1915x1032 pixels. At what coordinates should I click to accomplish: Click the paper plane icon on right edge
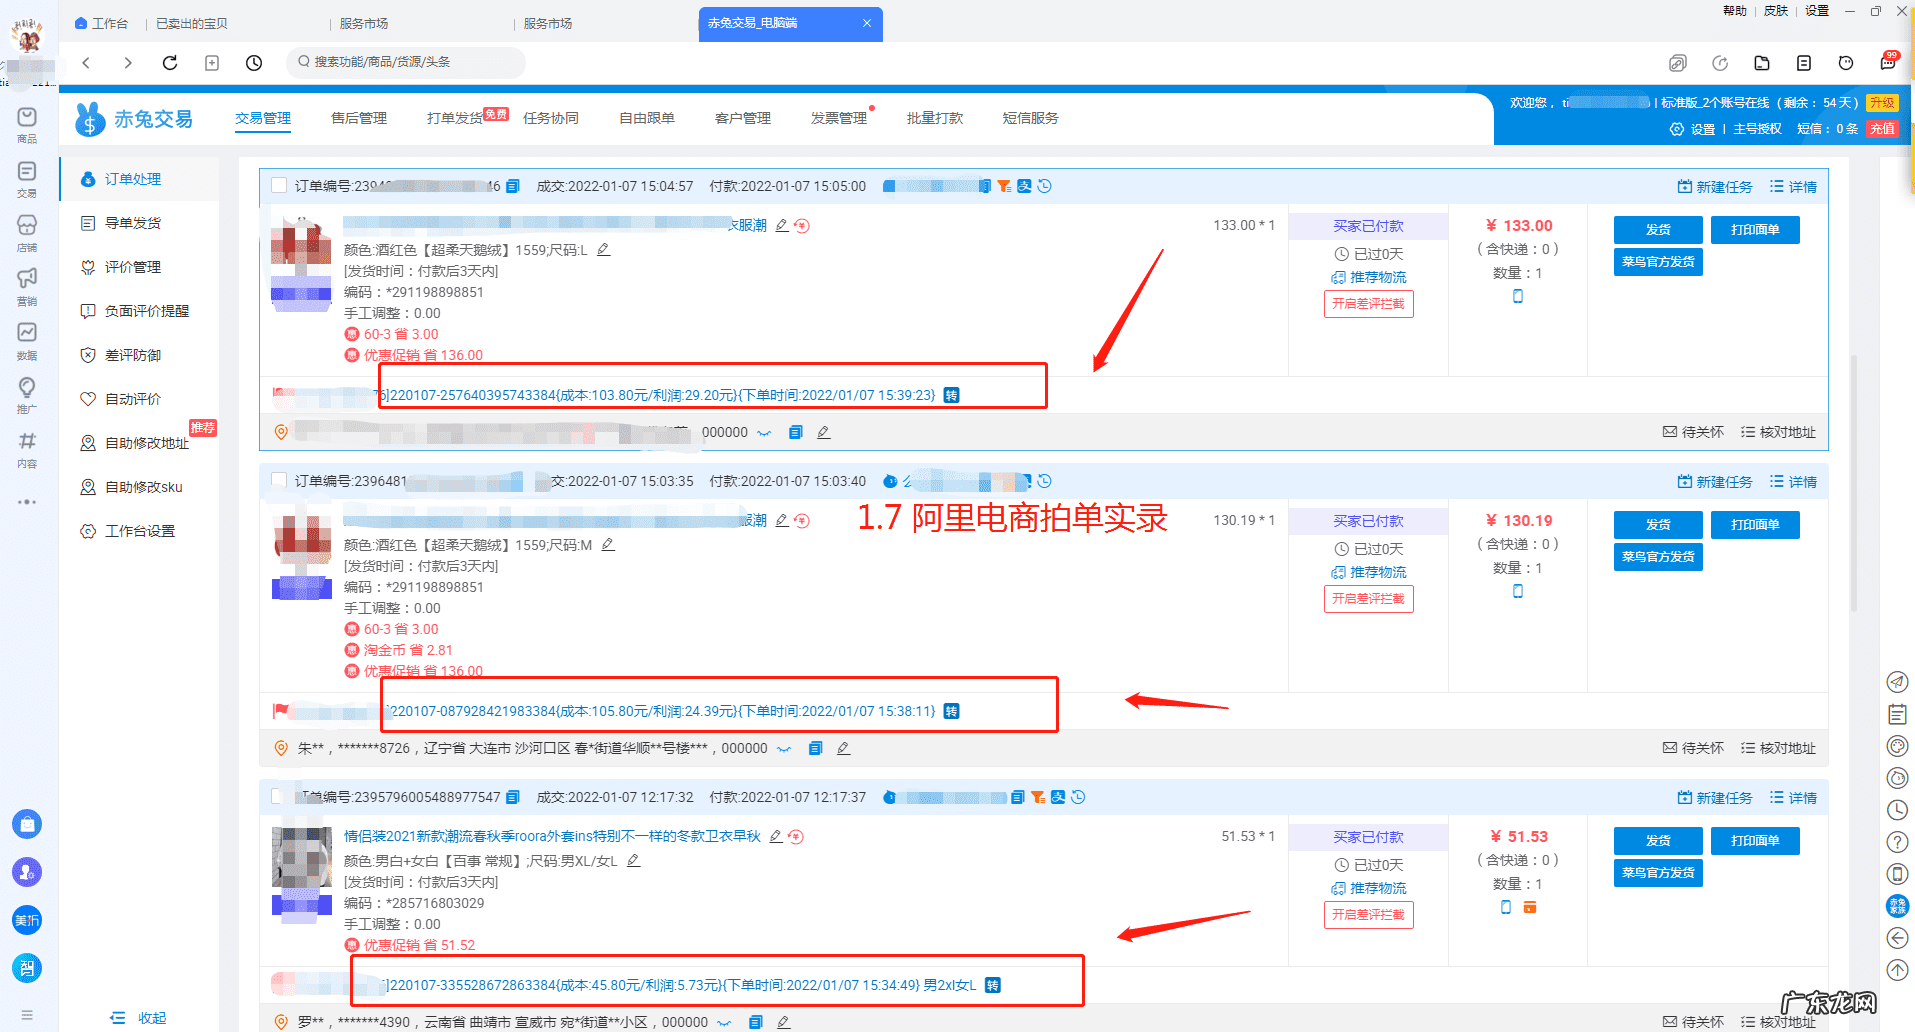(1897, 682)
